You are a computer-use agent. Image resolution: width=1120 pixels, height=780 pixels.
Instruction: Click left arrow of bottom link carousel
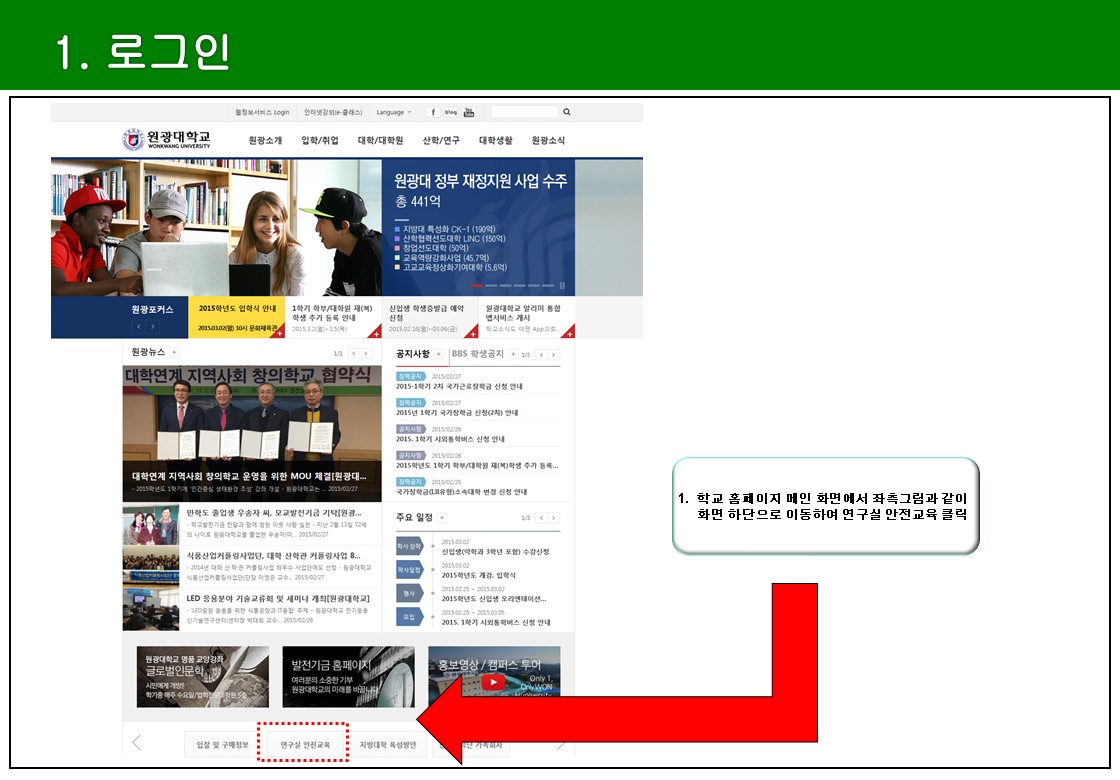137,743
